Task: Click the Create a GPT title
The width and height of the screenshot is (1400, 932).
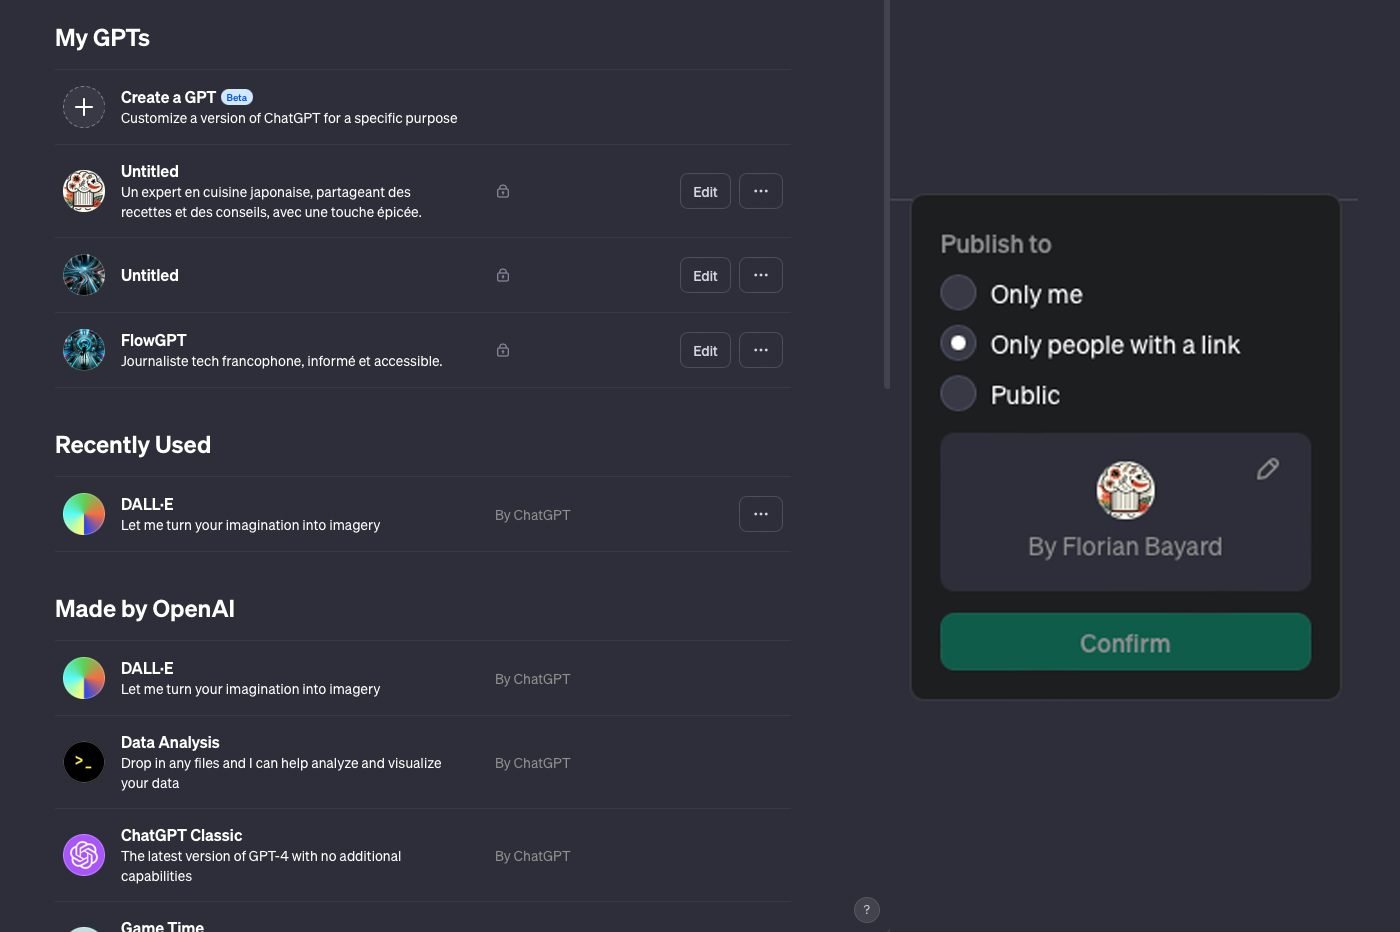Action: click(168, 97)
